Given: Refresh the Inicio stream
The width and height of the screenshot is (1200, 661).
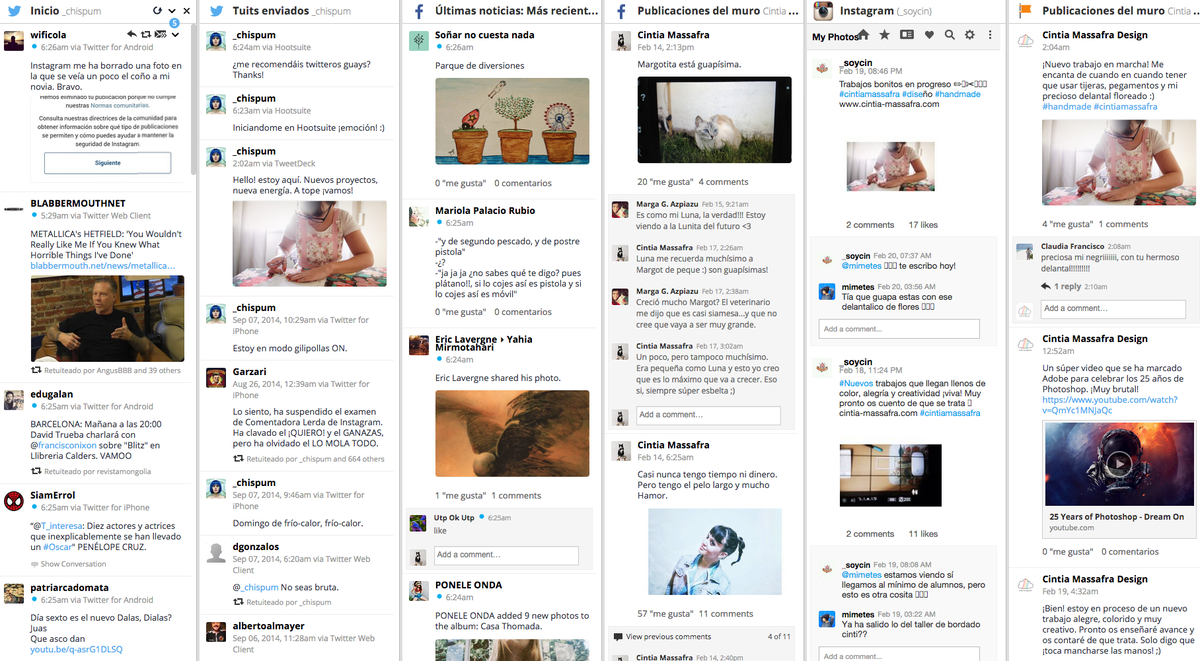Looking at the screenshot, I should [158, 10].
